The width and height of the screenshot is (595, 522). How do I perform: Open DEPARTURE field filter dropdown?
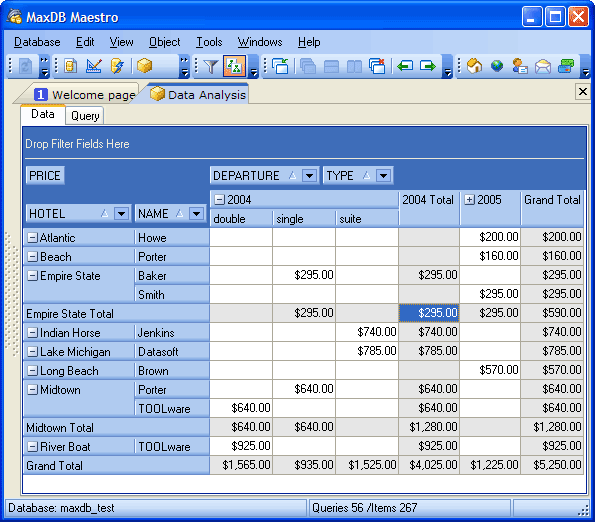[310, 176]
